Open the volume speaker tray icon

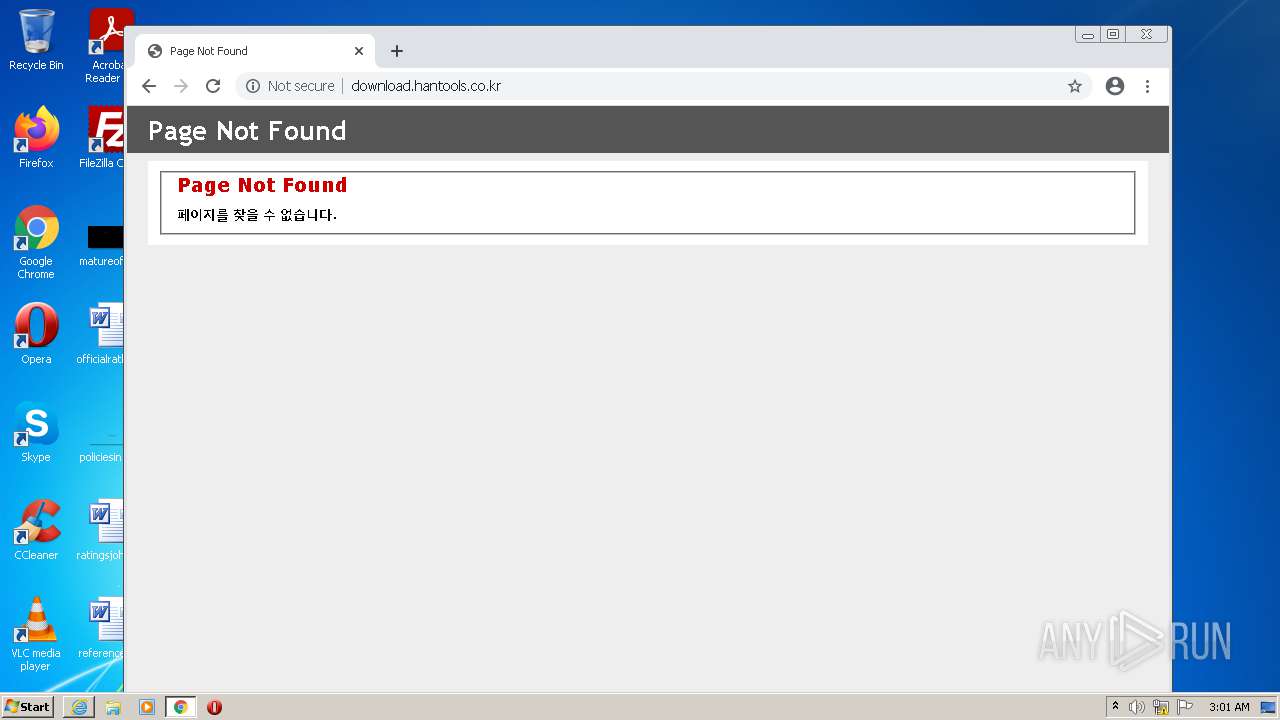pyautogui.click(x=1137, y=707)
